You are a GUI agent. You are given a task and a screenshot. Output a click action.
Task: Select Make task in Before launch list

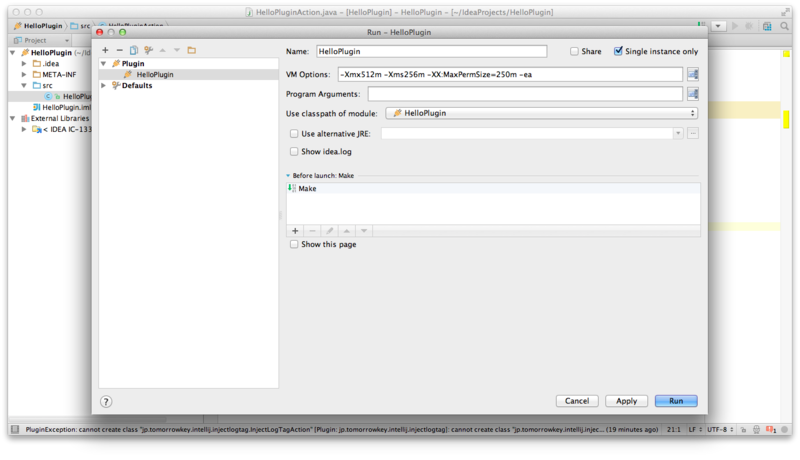(x=493, y=188)
